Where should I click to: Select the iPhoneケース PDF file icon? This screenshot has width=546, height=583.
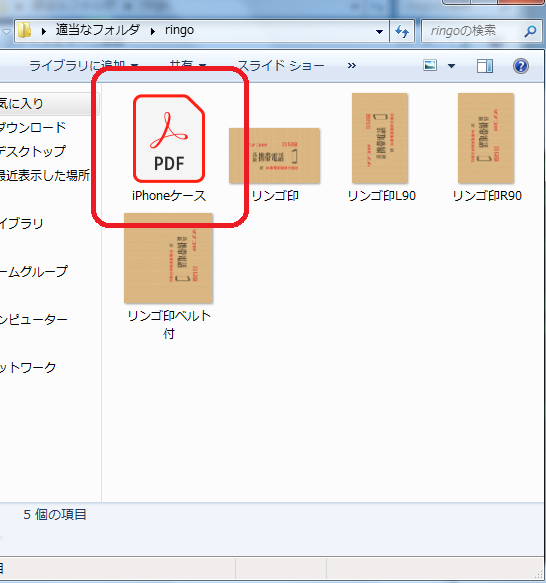click(169, 138)
